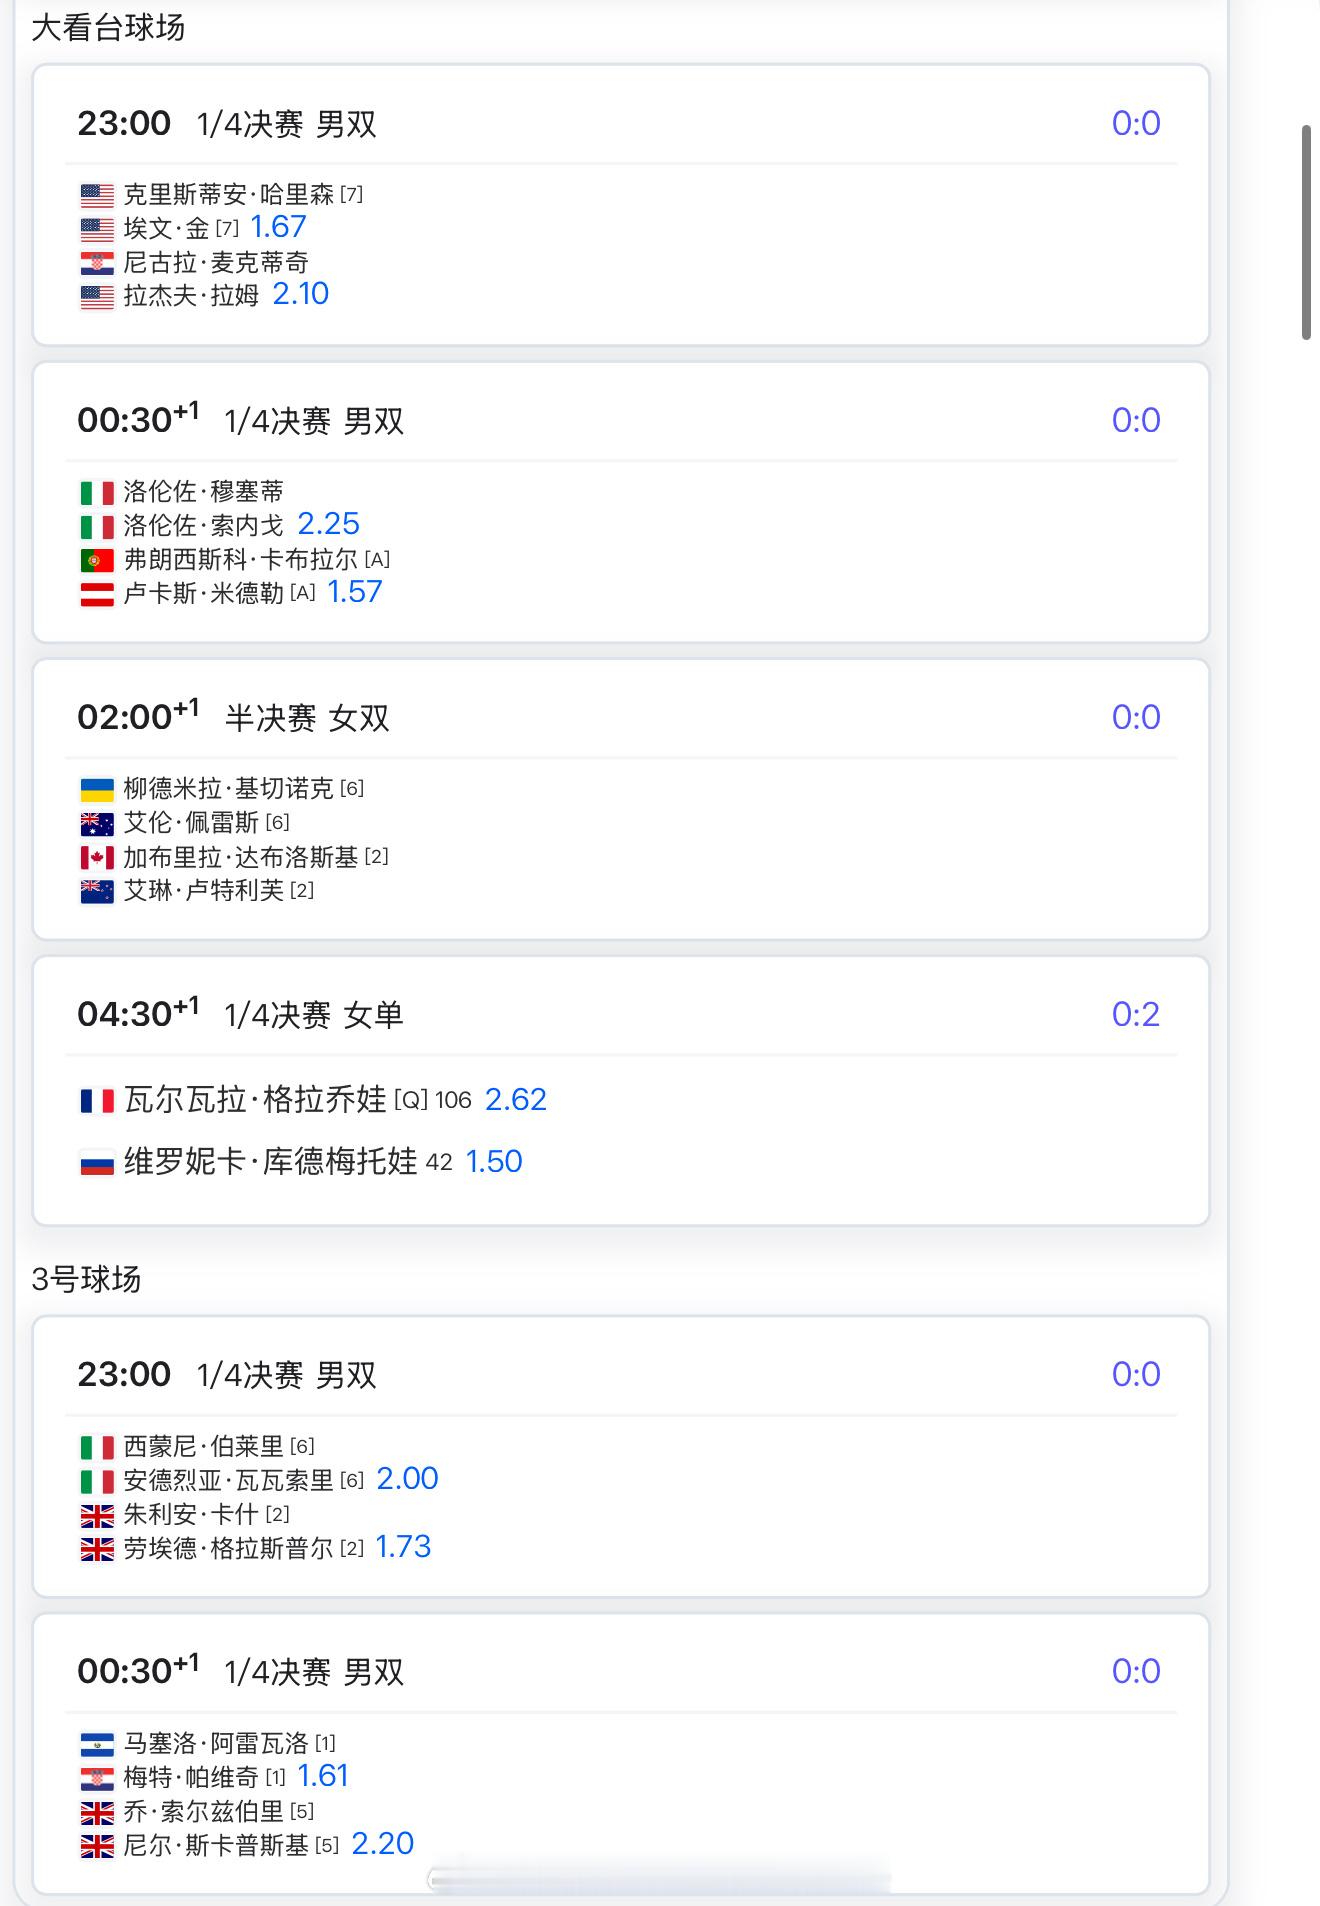Select odds 1.50 for 维罗妮卡·库德梅托娃
Screen dimensions: 1320x1906
(494, 1162)
